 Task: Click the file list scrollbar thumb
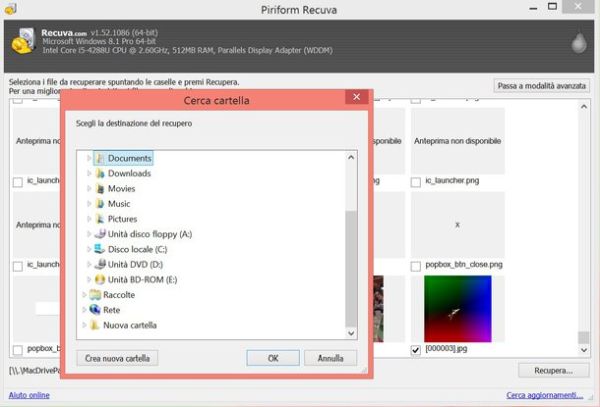[584, 337]
